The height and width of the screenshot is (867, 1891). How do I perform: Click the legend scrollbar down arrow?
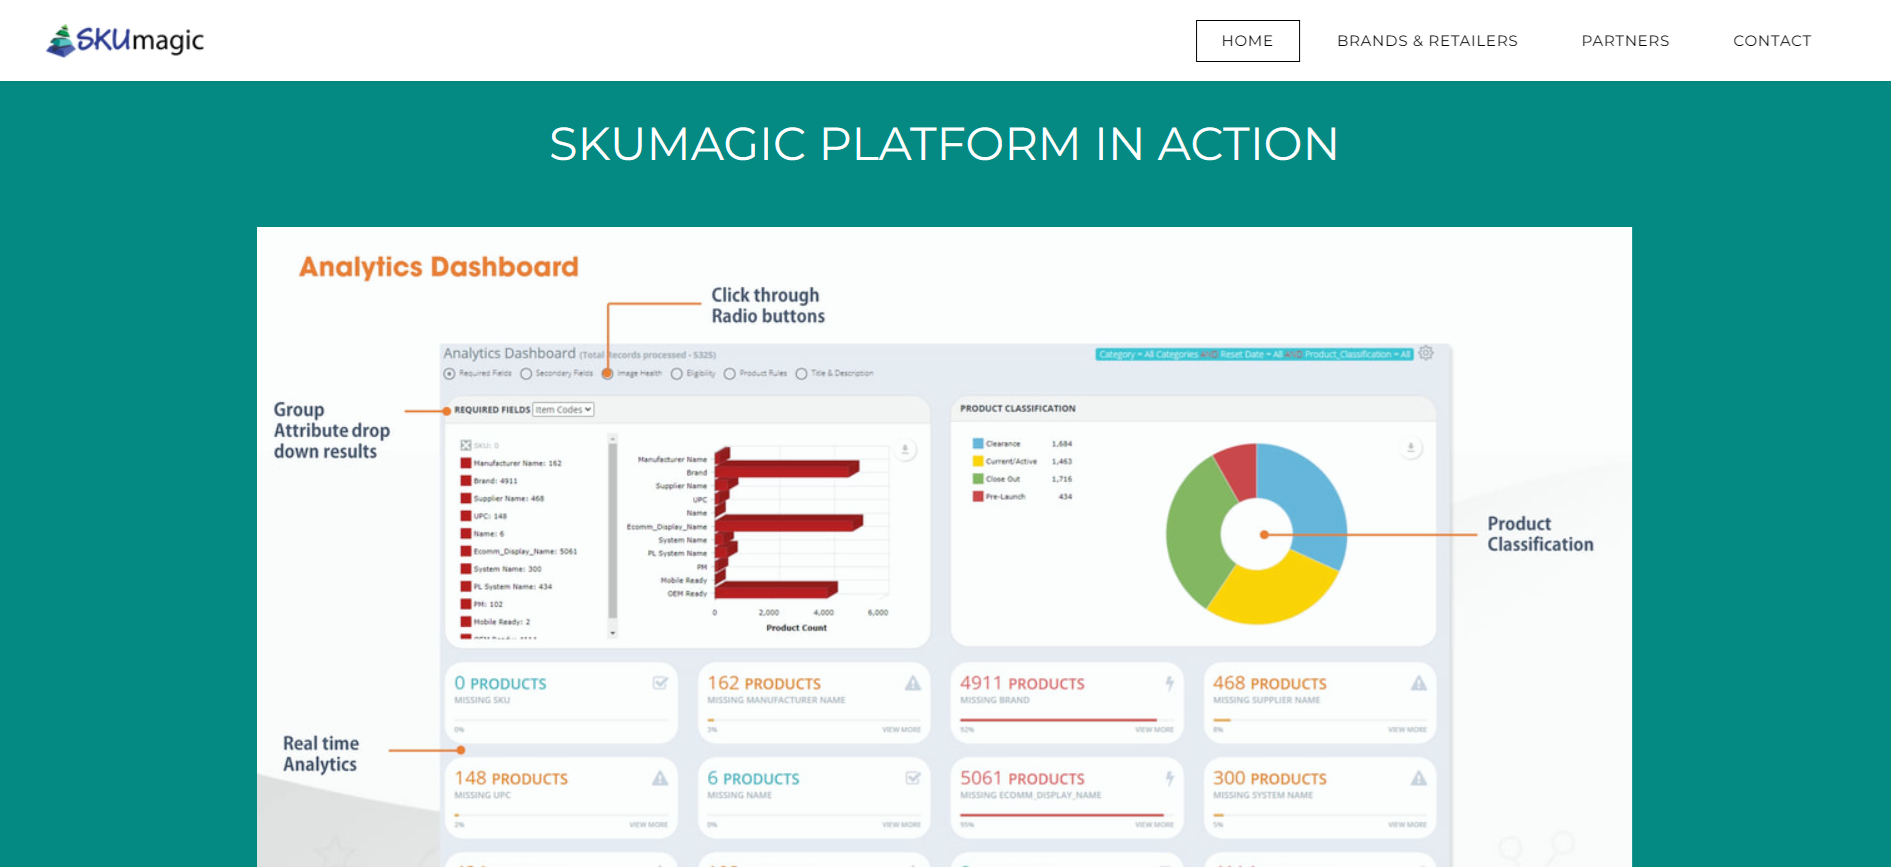[x=613, y=633]
